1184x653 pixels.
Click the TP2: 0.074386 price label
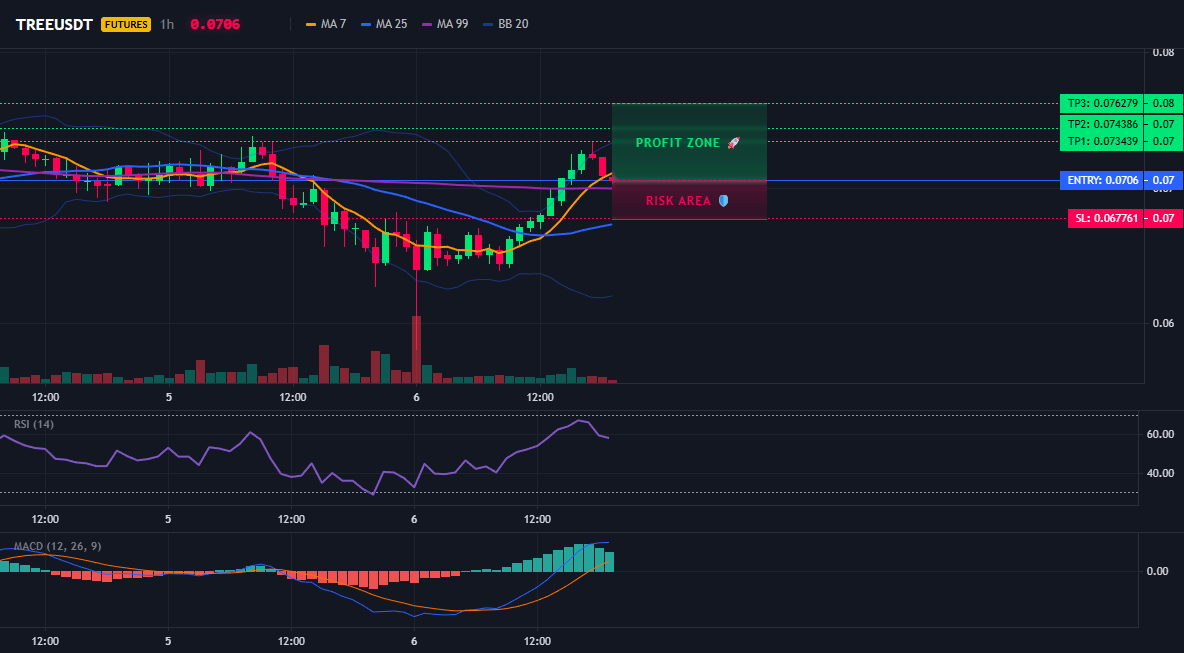[1102, 124]
